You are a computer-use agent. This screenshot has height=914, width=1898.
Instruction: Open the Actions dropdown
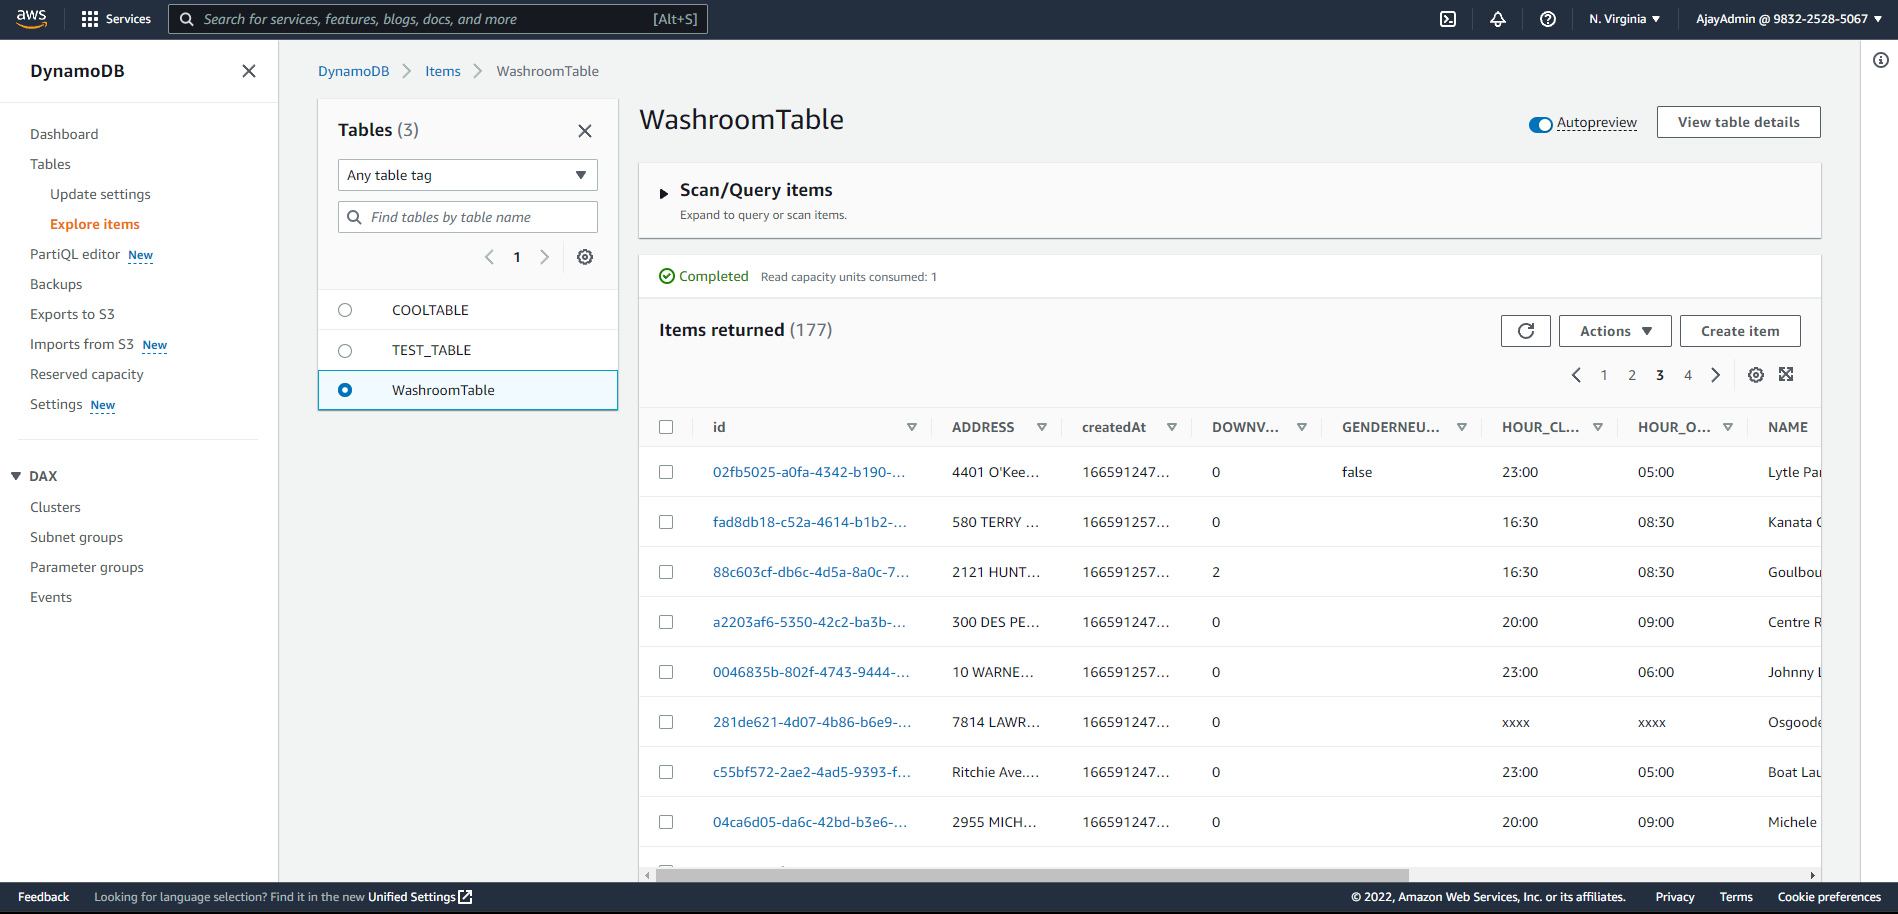1615,331
